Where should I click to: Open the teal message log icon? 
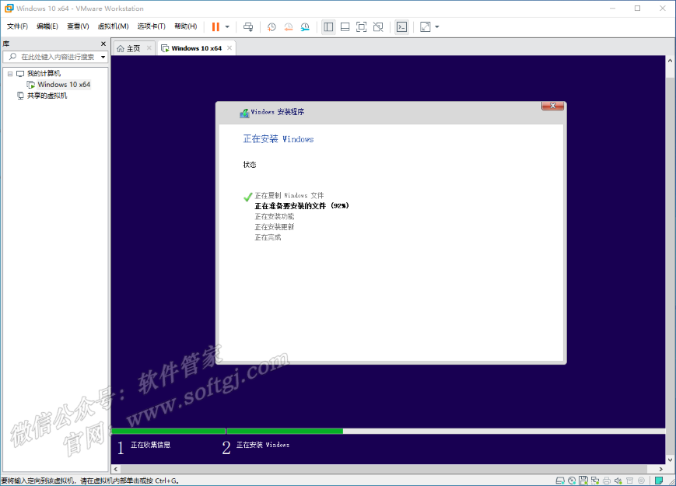pos(659,480)
